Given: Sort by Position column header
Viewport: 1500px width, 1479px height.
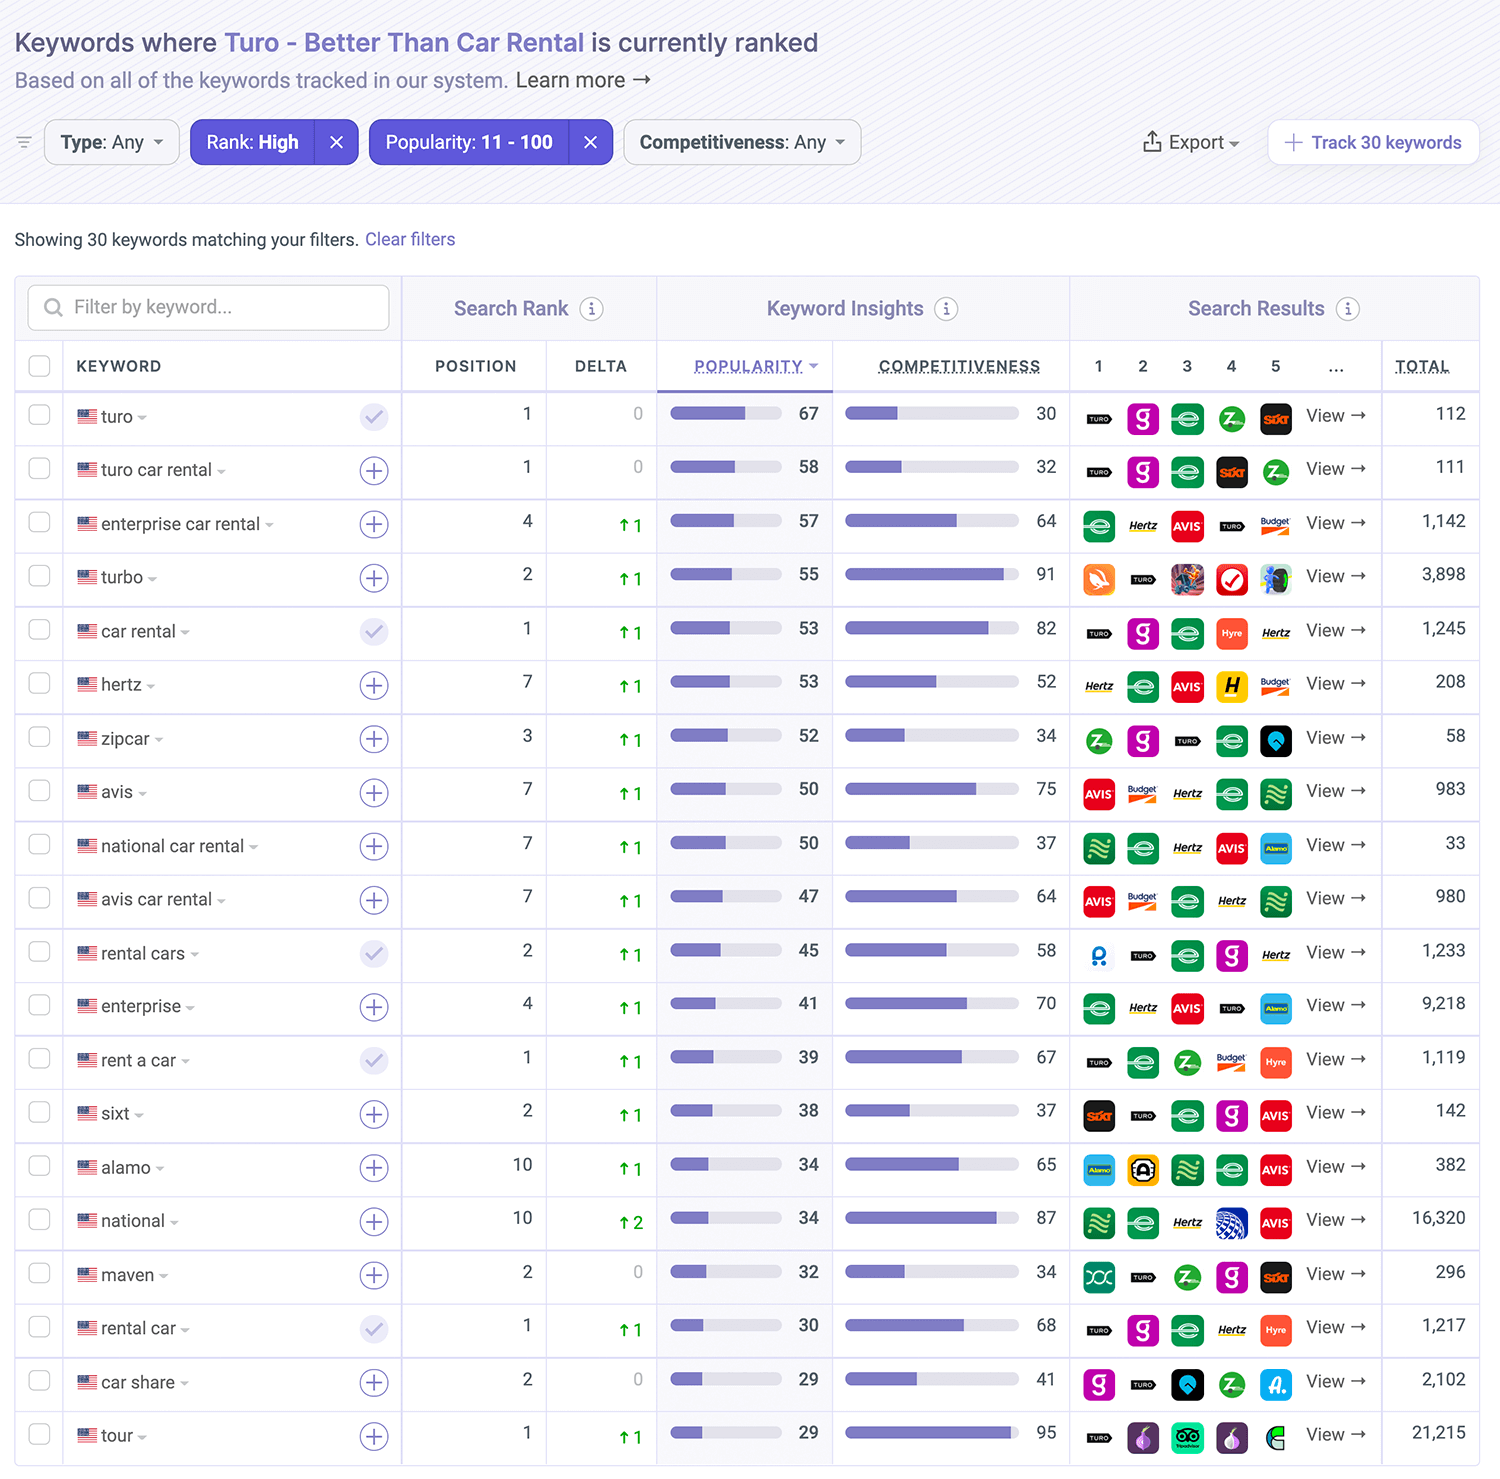Looking at the screenshot, I should point(475,366).
